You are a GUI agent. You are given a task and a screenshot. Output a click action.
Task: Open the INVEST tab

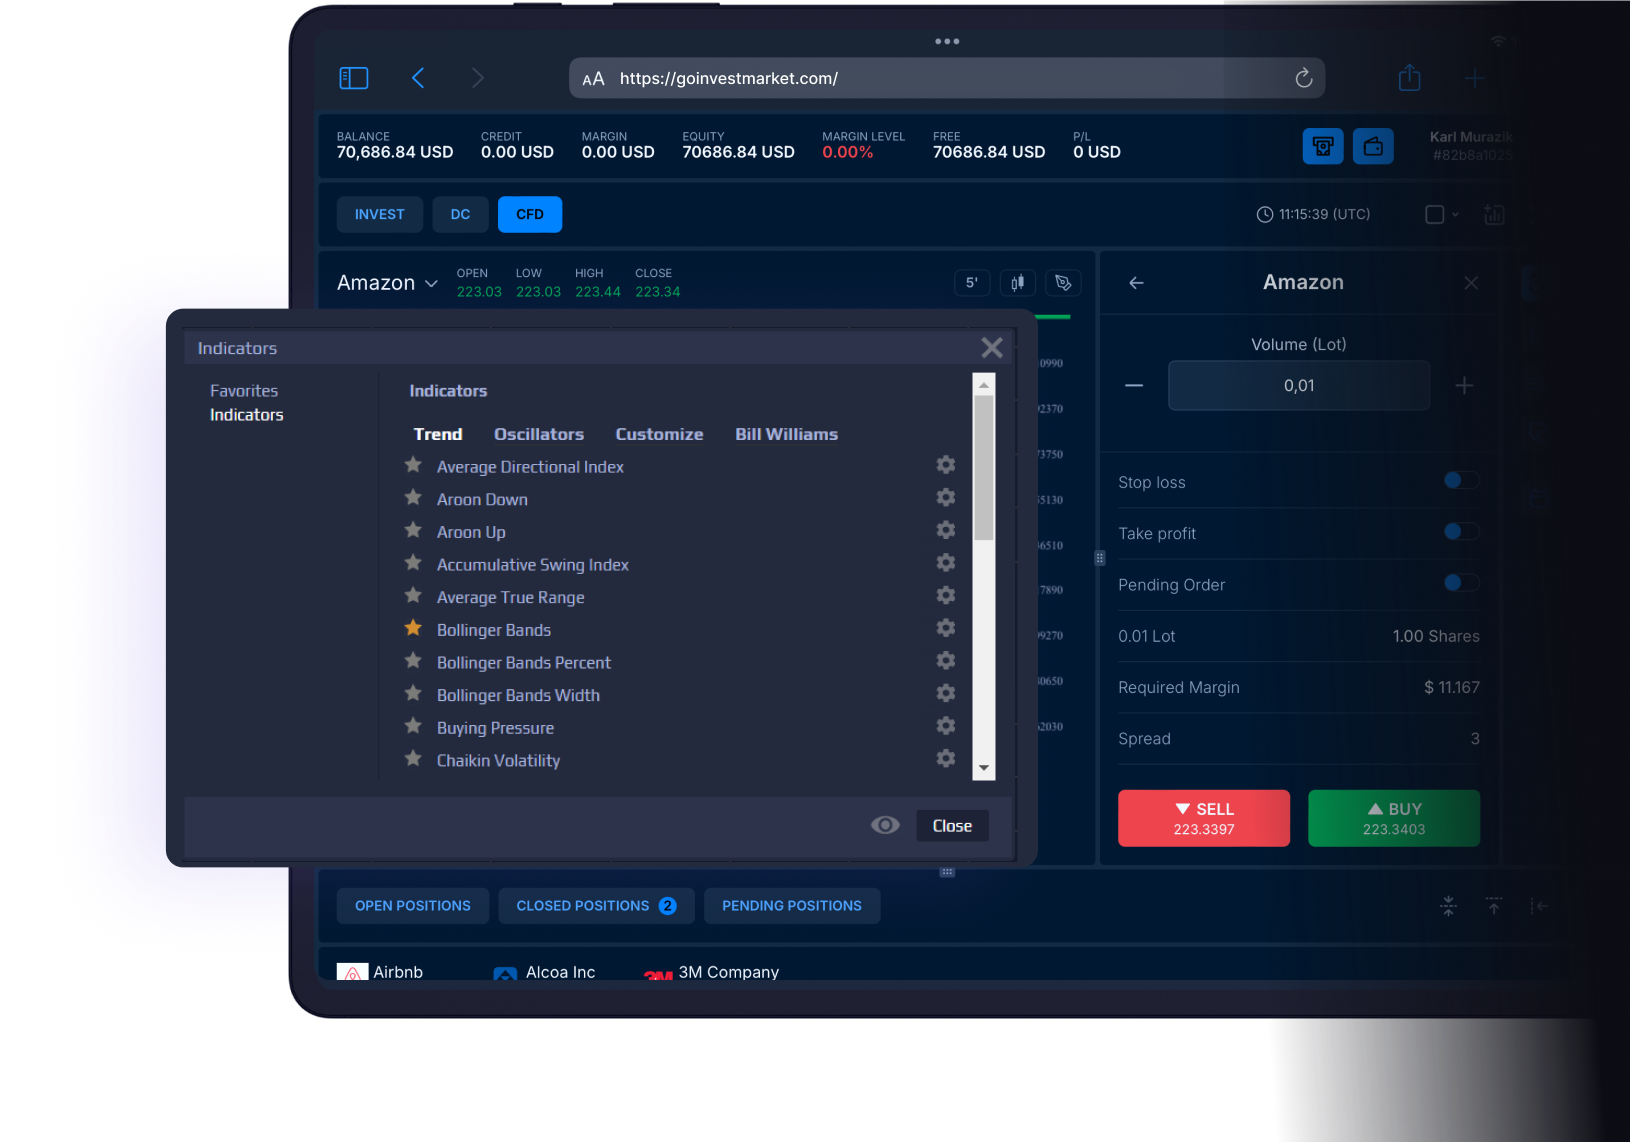click(379, 215)
